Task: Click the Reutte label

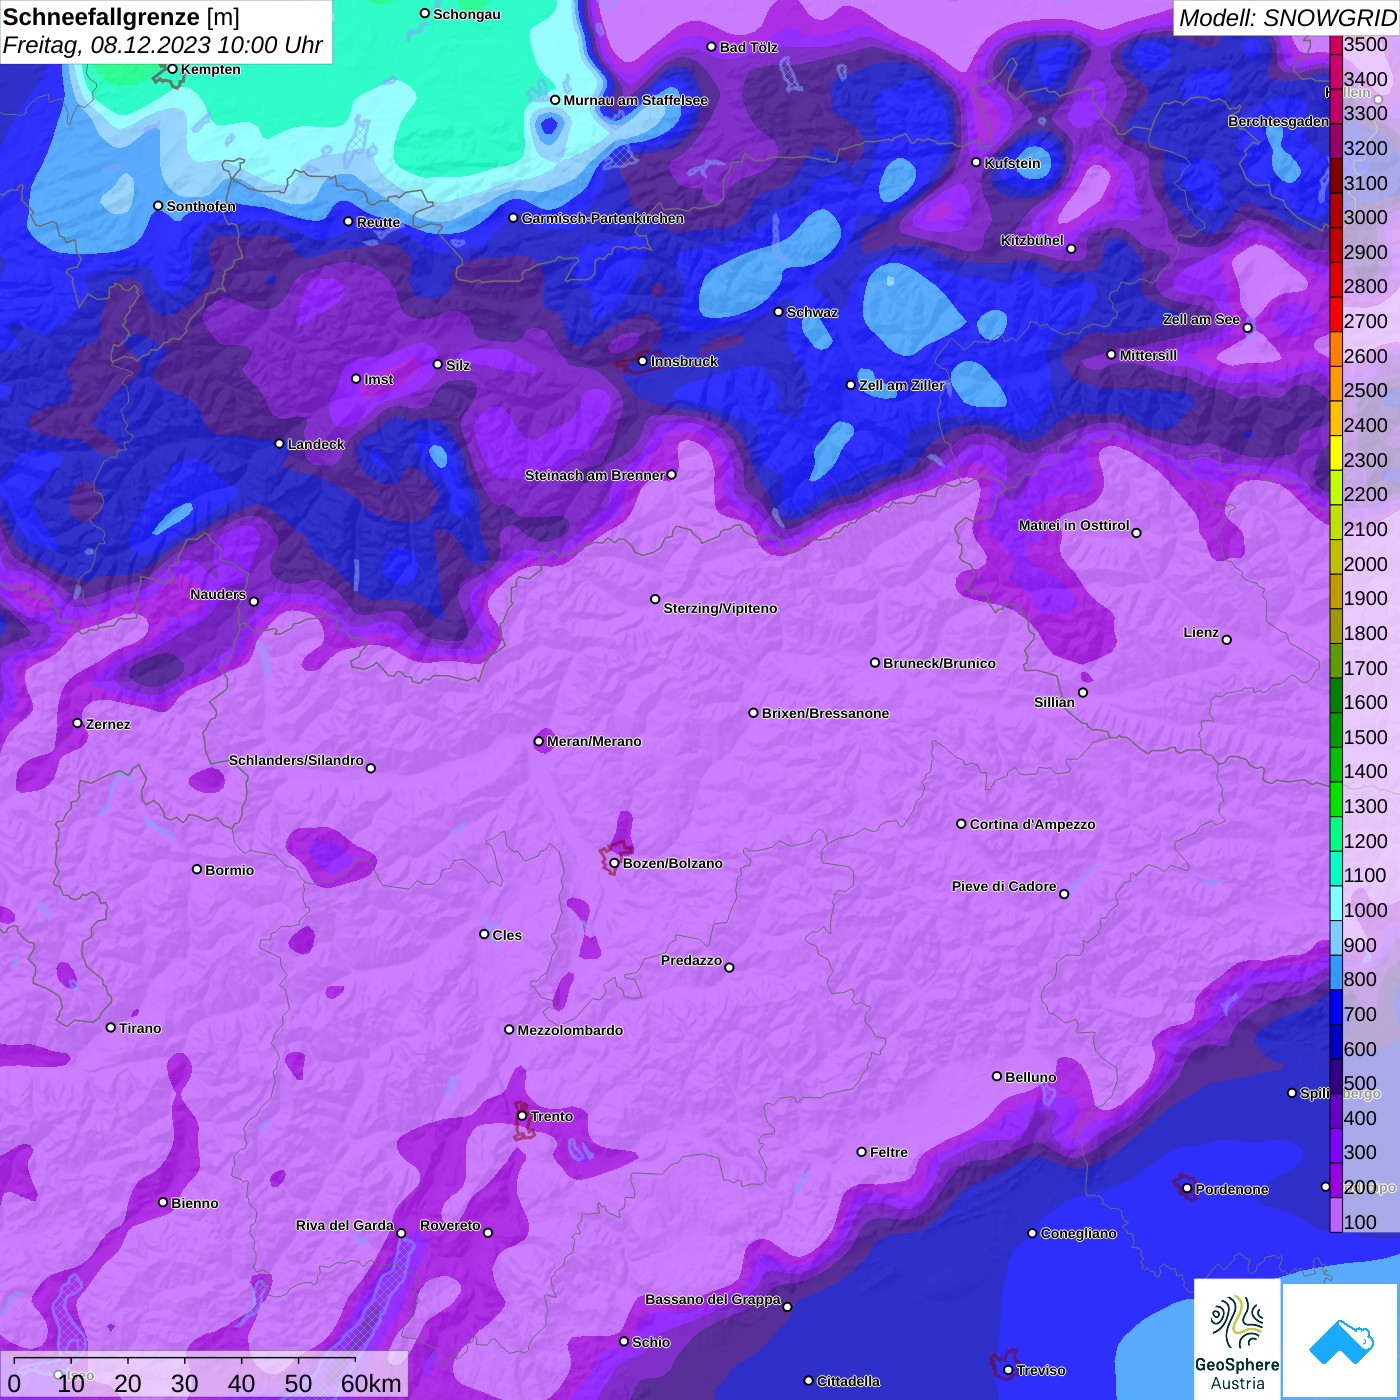Action: (378, 222)
